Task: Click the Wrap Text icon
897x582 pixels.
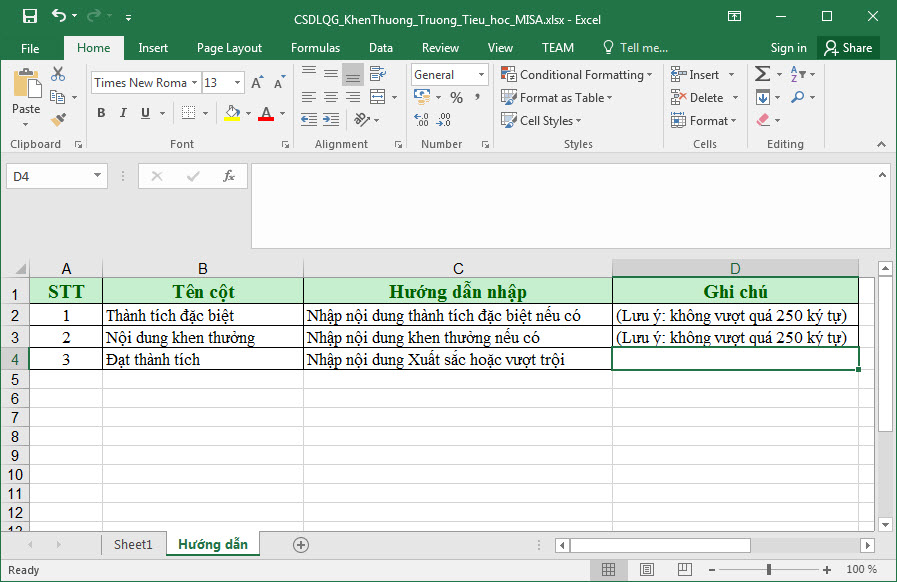Action: tap(376, 74)
